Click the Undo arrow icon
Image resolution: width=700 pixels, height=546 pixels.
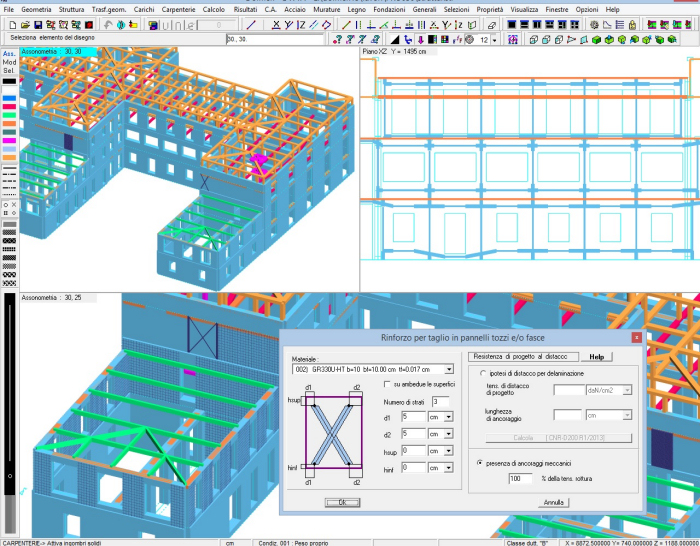point(106,24)
